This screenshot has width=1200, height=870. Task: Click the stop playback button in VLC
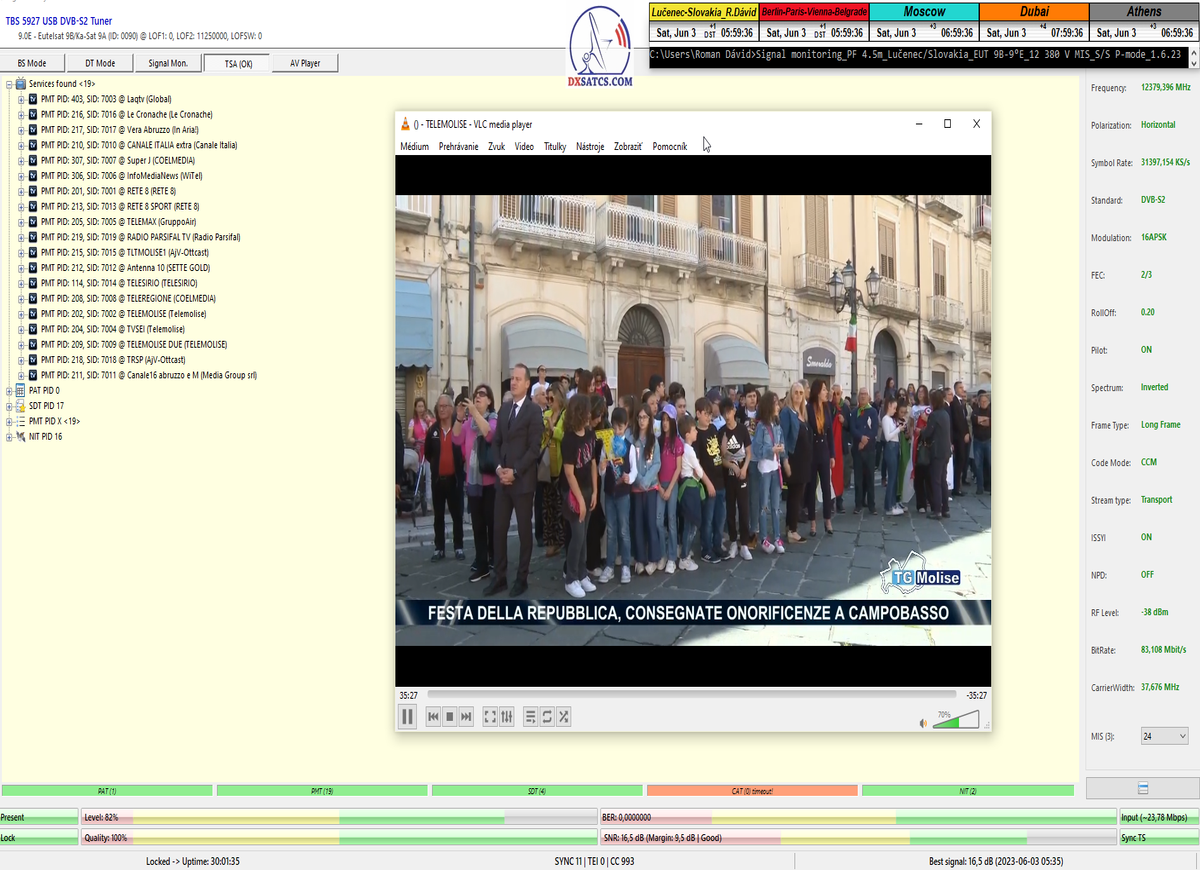tap(450, 716)
